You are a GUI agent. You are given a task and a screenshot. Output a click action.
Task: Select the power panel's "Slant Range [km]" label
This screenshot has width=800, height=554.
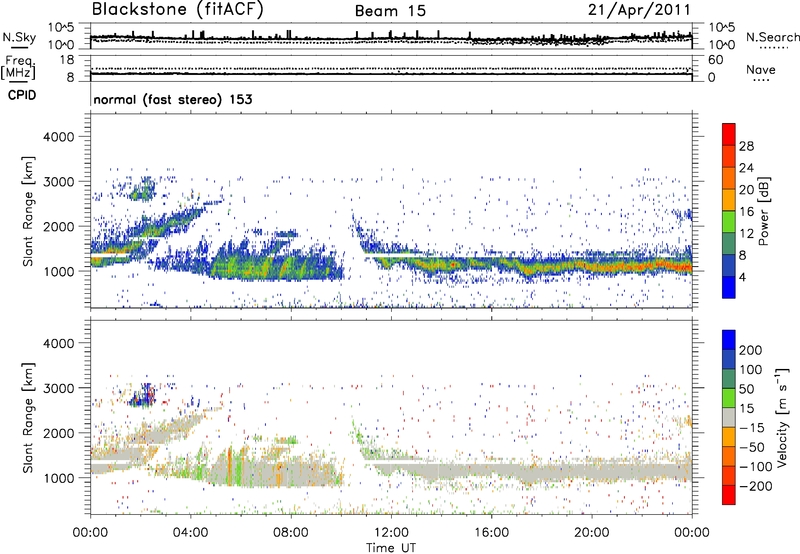click(x=28, y=211)
